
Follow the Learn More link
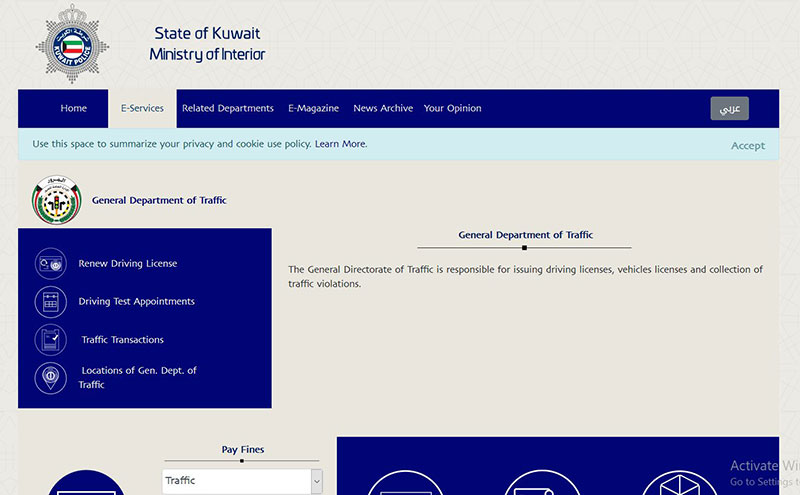tap(341, 144)
